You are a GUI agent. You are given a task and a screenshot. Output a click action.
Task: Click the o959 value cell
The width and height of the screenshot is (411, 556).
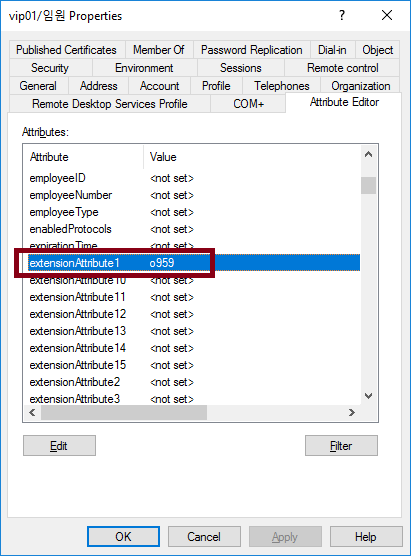point(162,263)
